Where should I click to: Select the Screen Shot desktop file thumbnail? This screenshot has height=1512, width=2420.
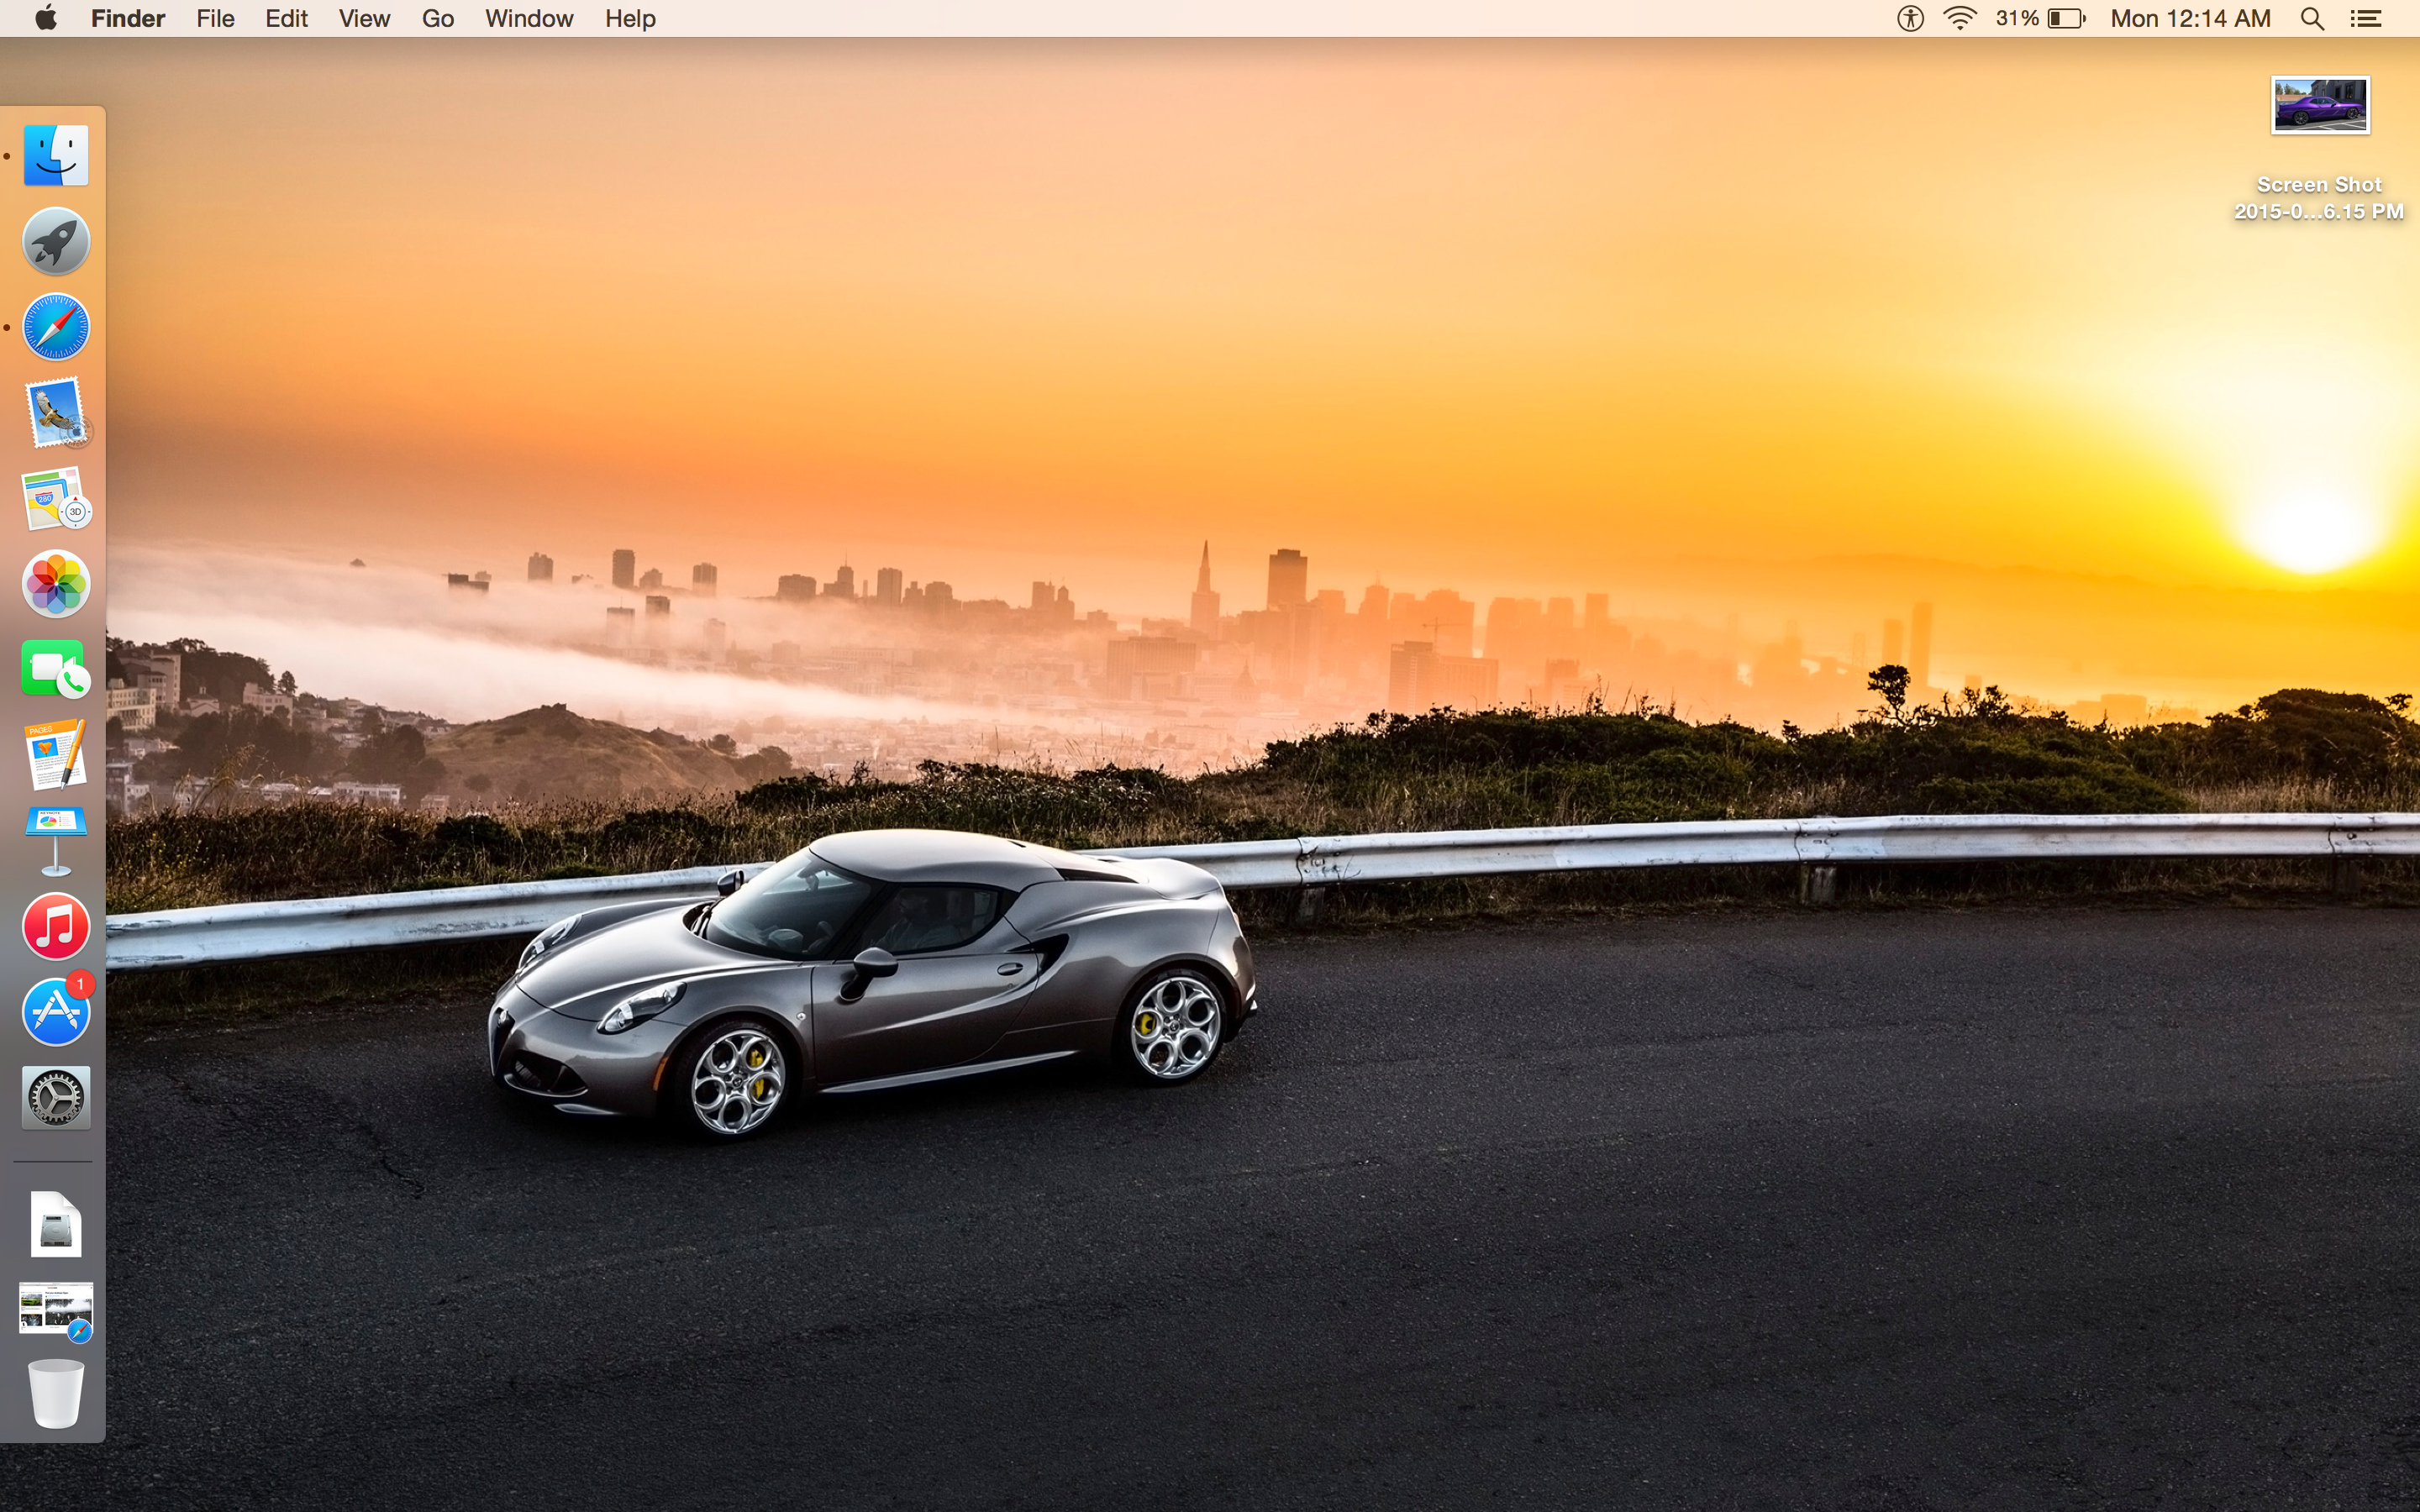pos(2320,105)
